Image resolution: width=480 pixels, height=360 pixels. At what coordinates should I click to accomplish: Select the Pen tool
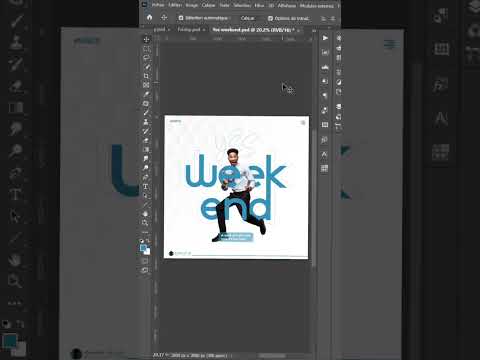click(146, 177)
